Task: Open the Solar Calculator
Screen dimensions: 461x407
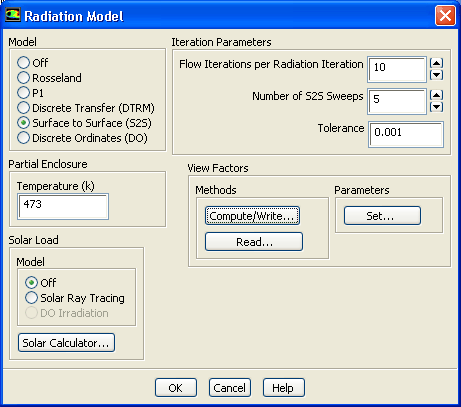Action: pyautogui.click(x=66, y=343)
